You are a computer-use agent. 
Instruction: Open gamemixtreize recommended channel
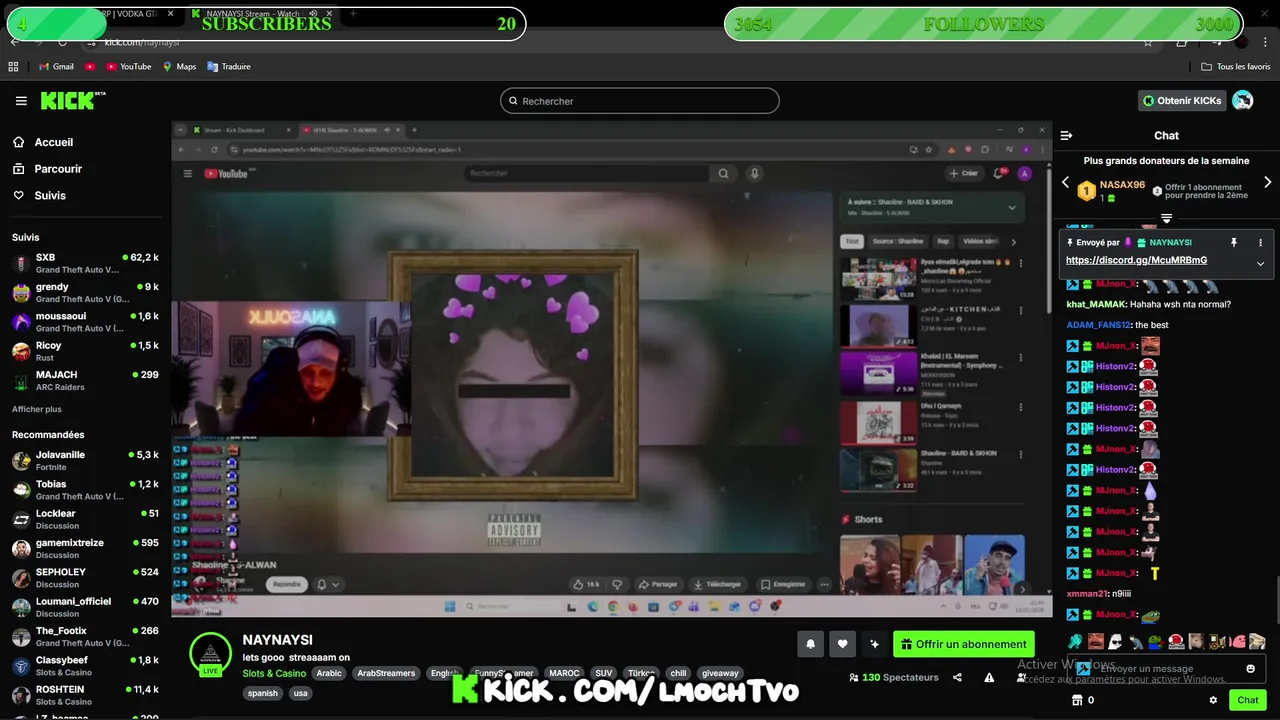pyautogui.click(x=84, y=549)
